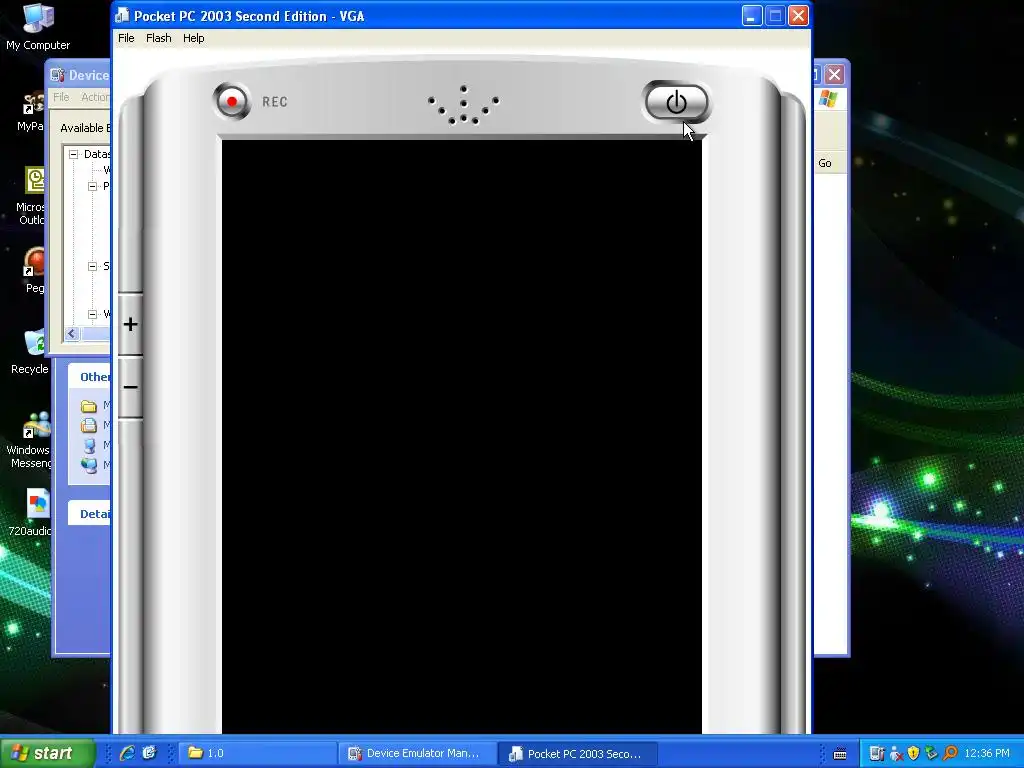
Task: Open the Actions menu in Device Emulator Manager
Action: (x=95, y=97)
